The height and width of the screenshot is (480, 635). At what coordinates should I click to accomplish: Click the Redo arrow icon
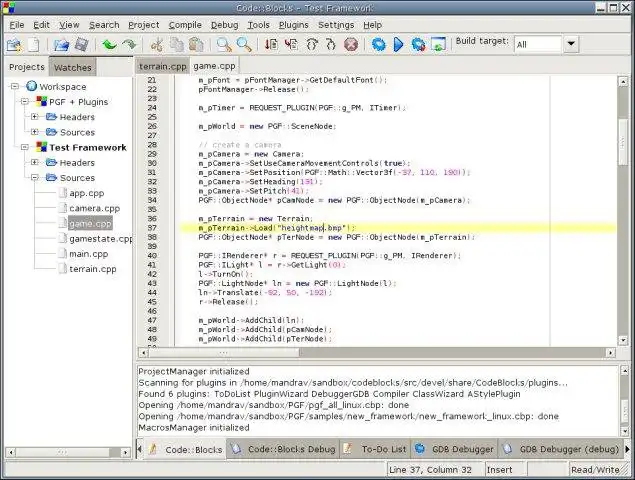[x=128, y=45]
